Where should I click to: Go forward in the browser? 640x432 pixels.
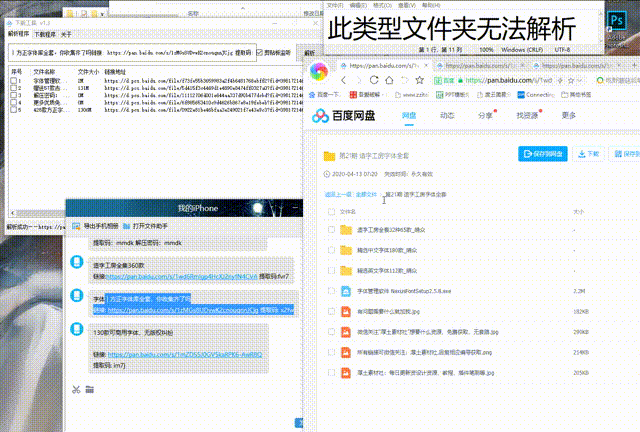point(358,80)
